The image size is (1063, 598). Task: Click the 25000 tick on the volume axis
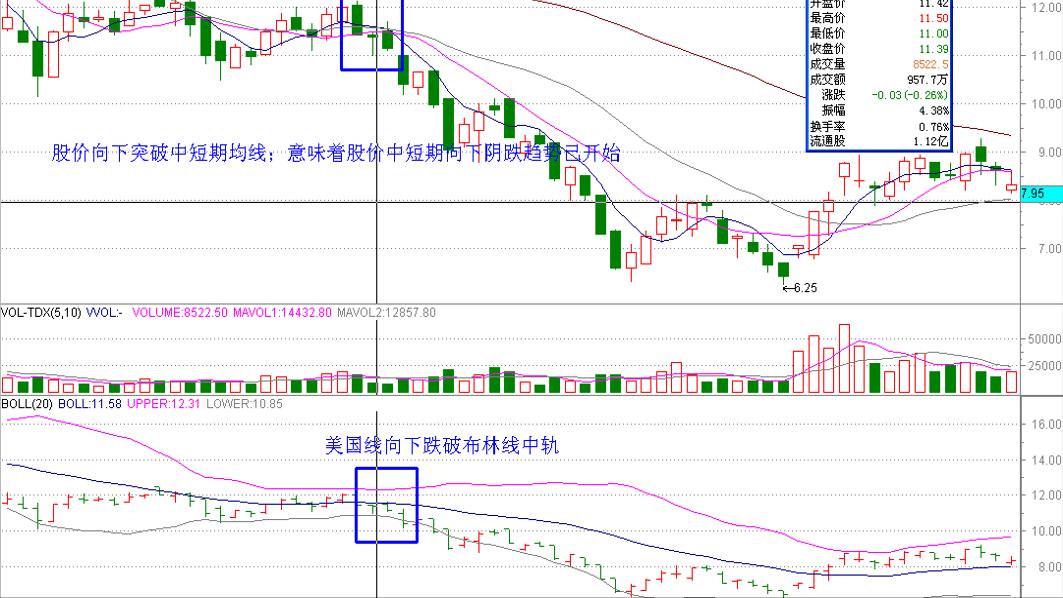[1046, 365]
